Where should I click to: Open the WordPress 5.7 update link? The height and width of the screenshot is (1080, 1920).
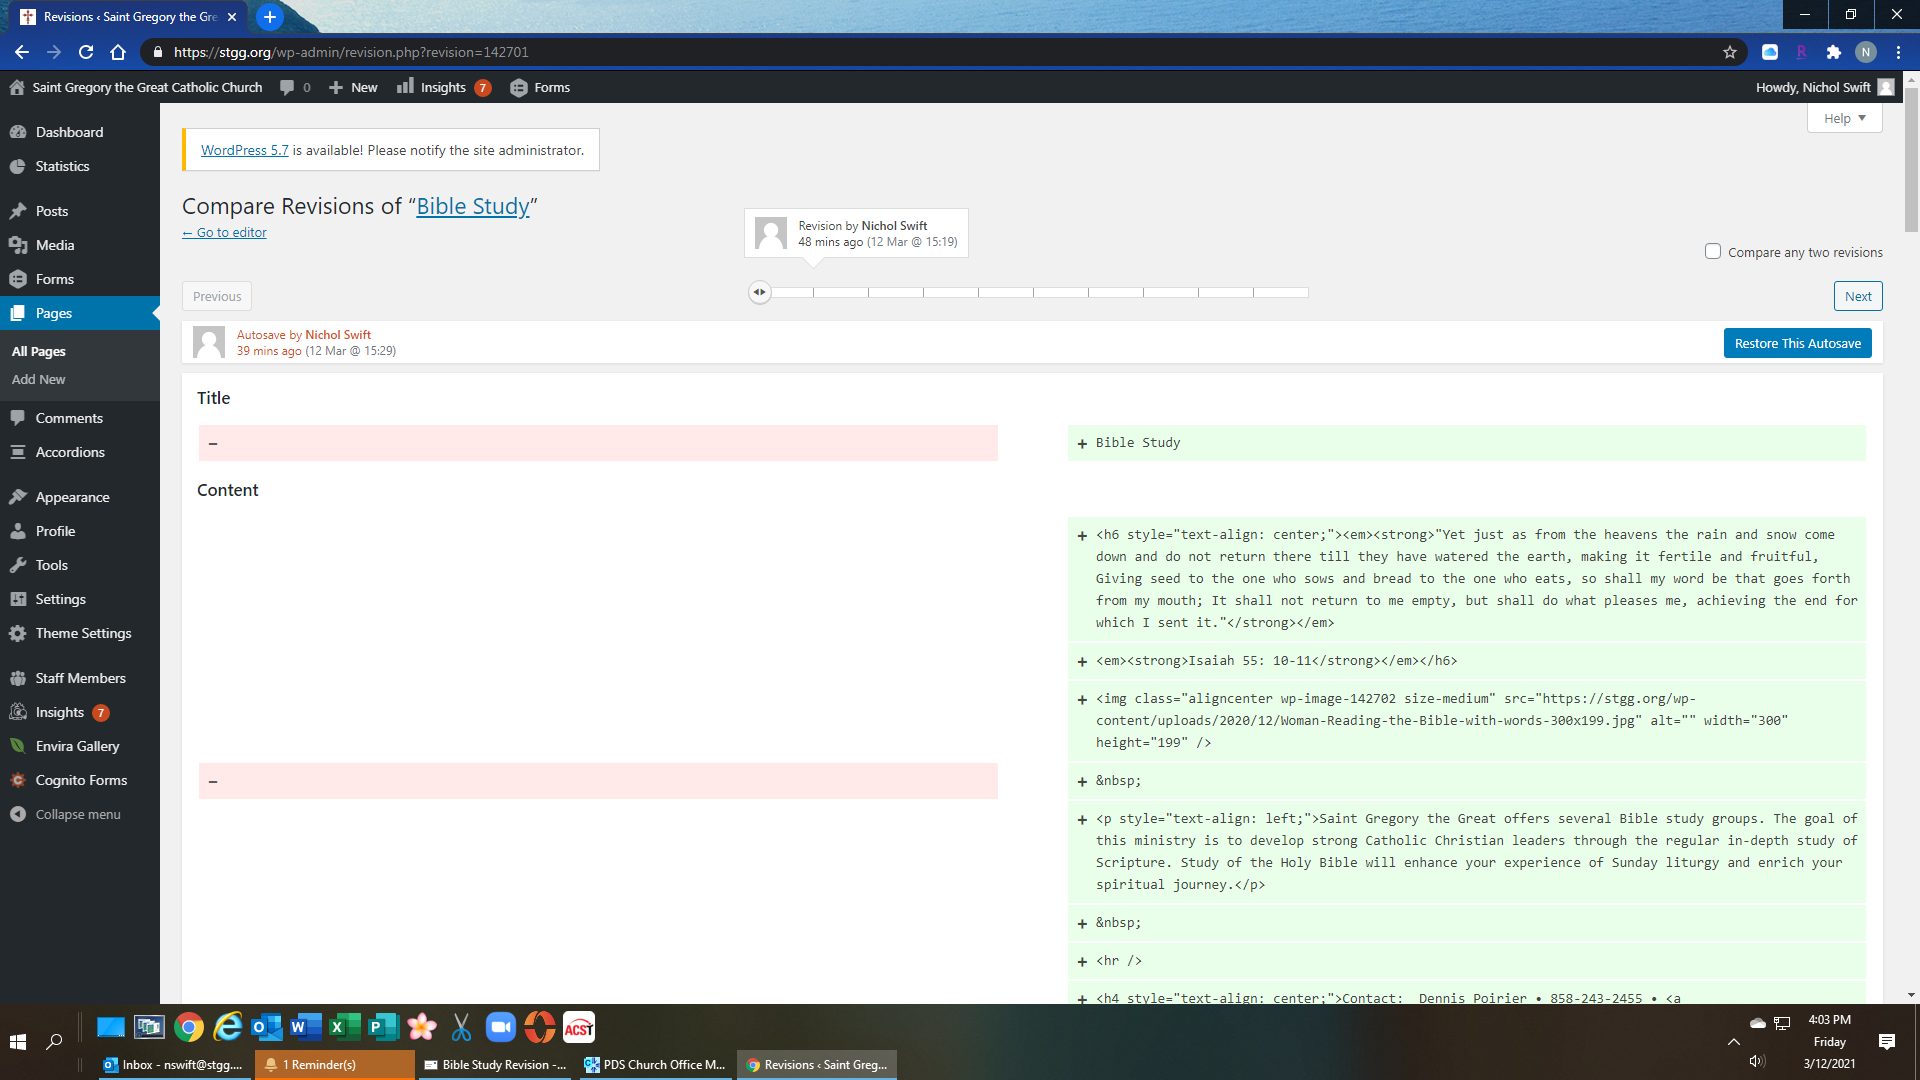tap(244, 150)
